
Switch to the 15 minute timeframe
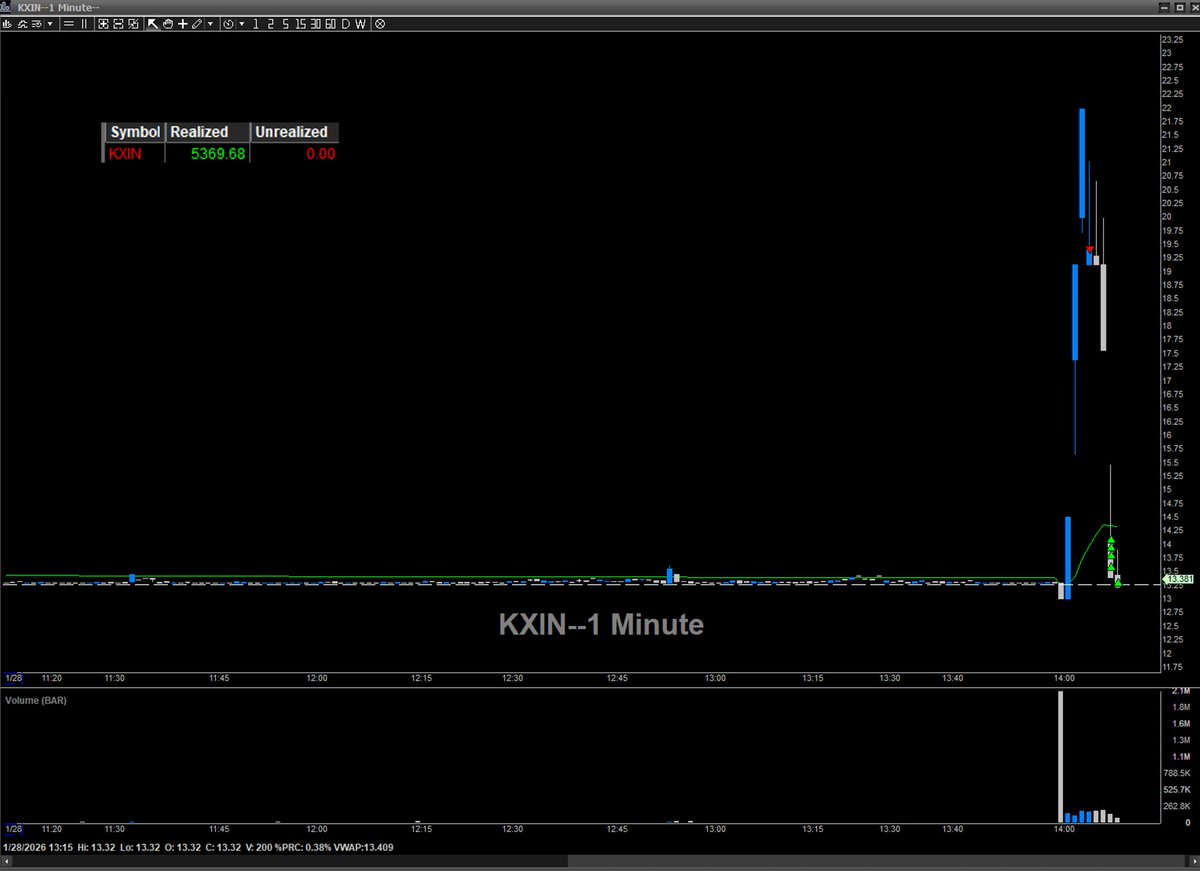[301, 24]
